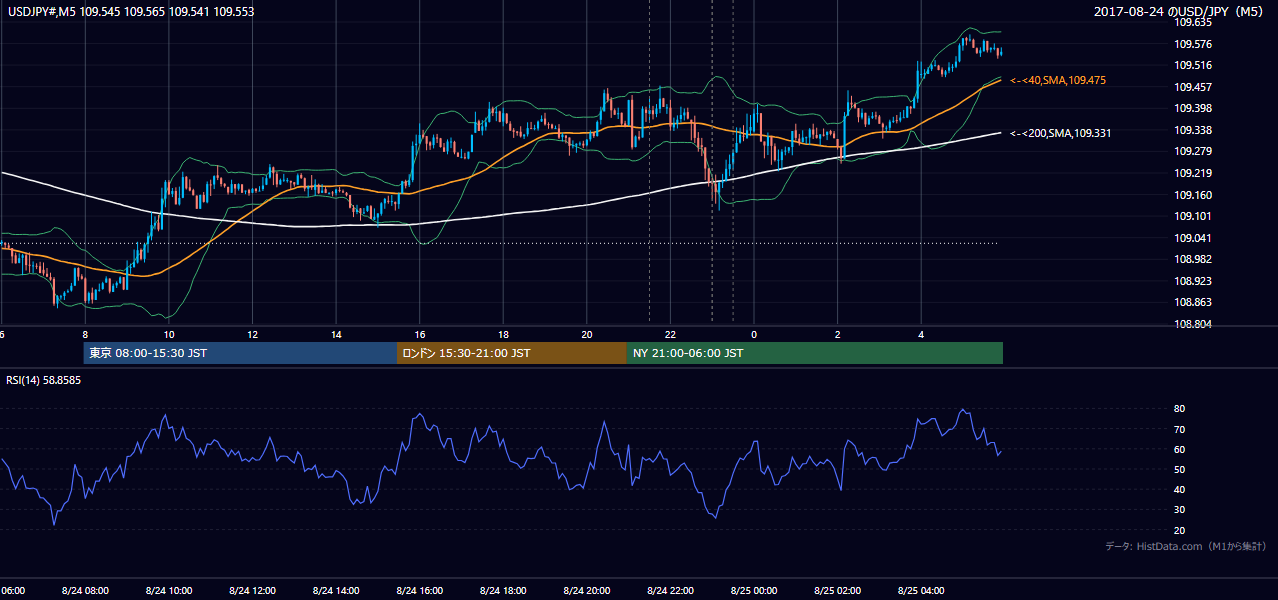
Task: Click the NY 21:00-06:00 JST session bar
Action: (815, 353)
